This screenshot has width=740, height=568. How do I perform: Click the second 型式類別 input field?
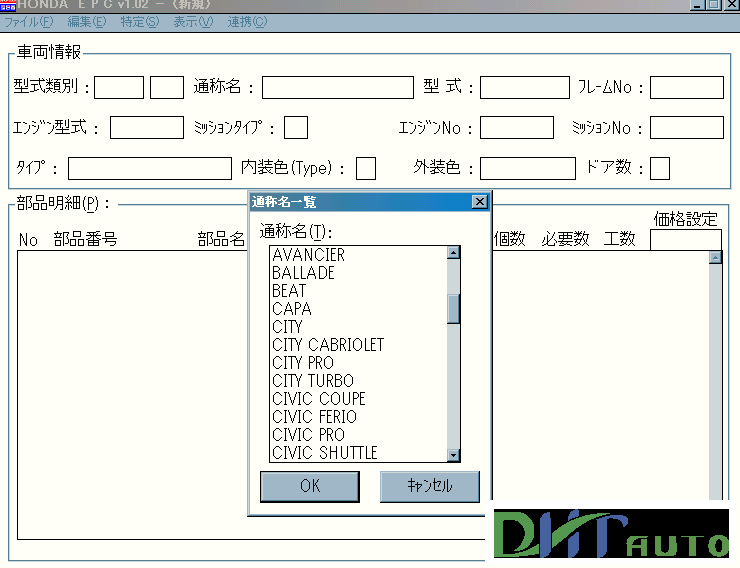click(x=167, y=87)
